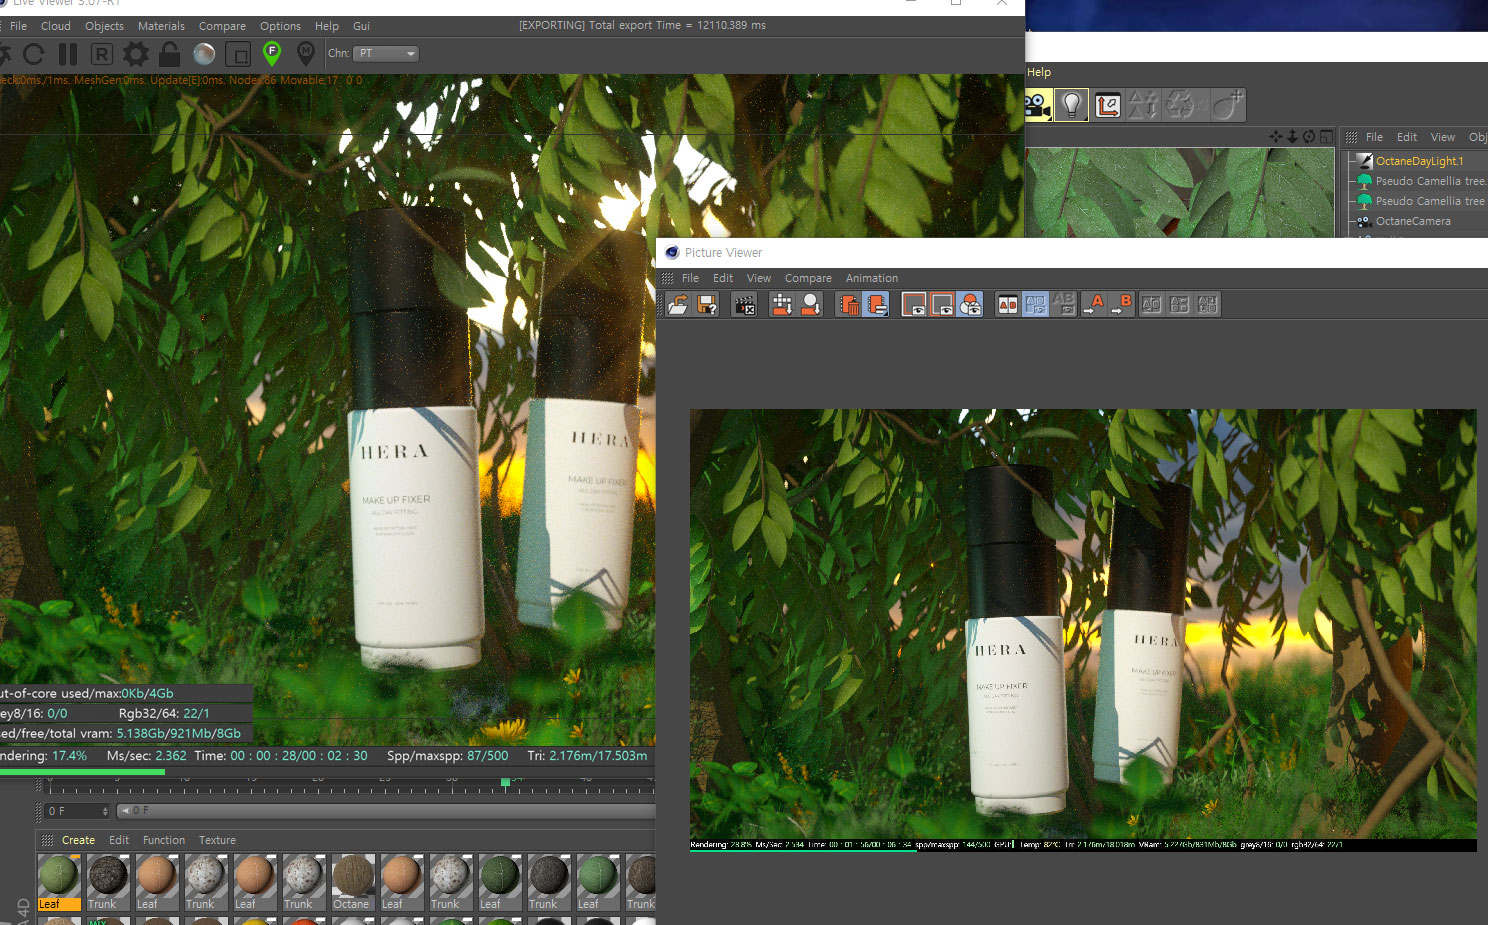Image resolution: width=1488 pixels, height=925 pixels.
Task: Click viewport maximize toggle square icon
Action: [x=1326, y=137]
